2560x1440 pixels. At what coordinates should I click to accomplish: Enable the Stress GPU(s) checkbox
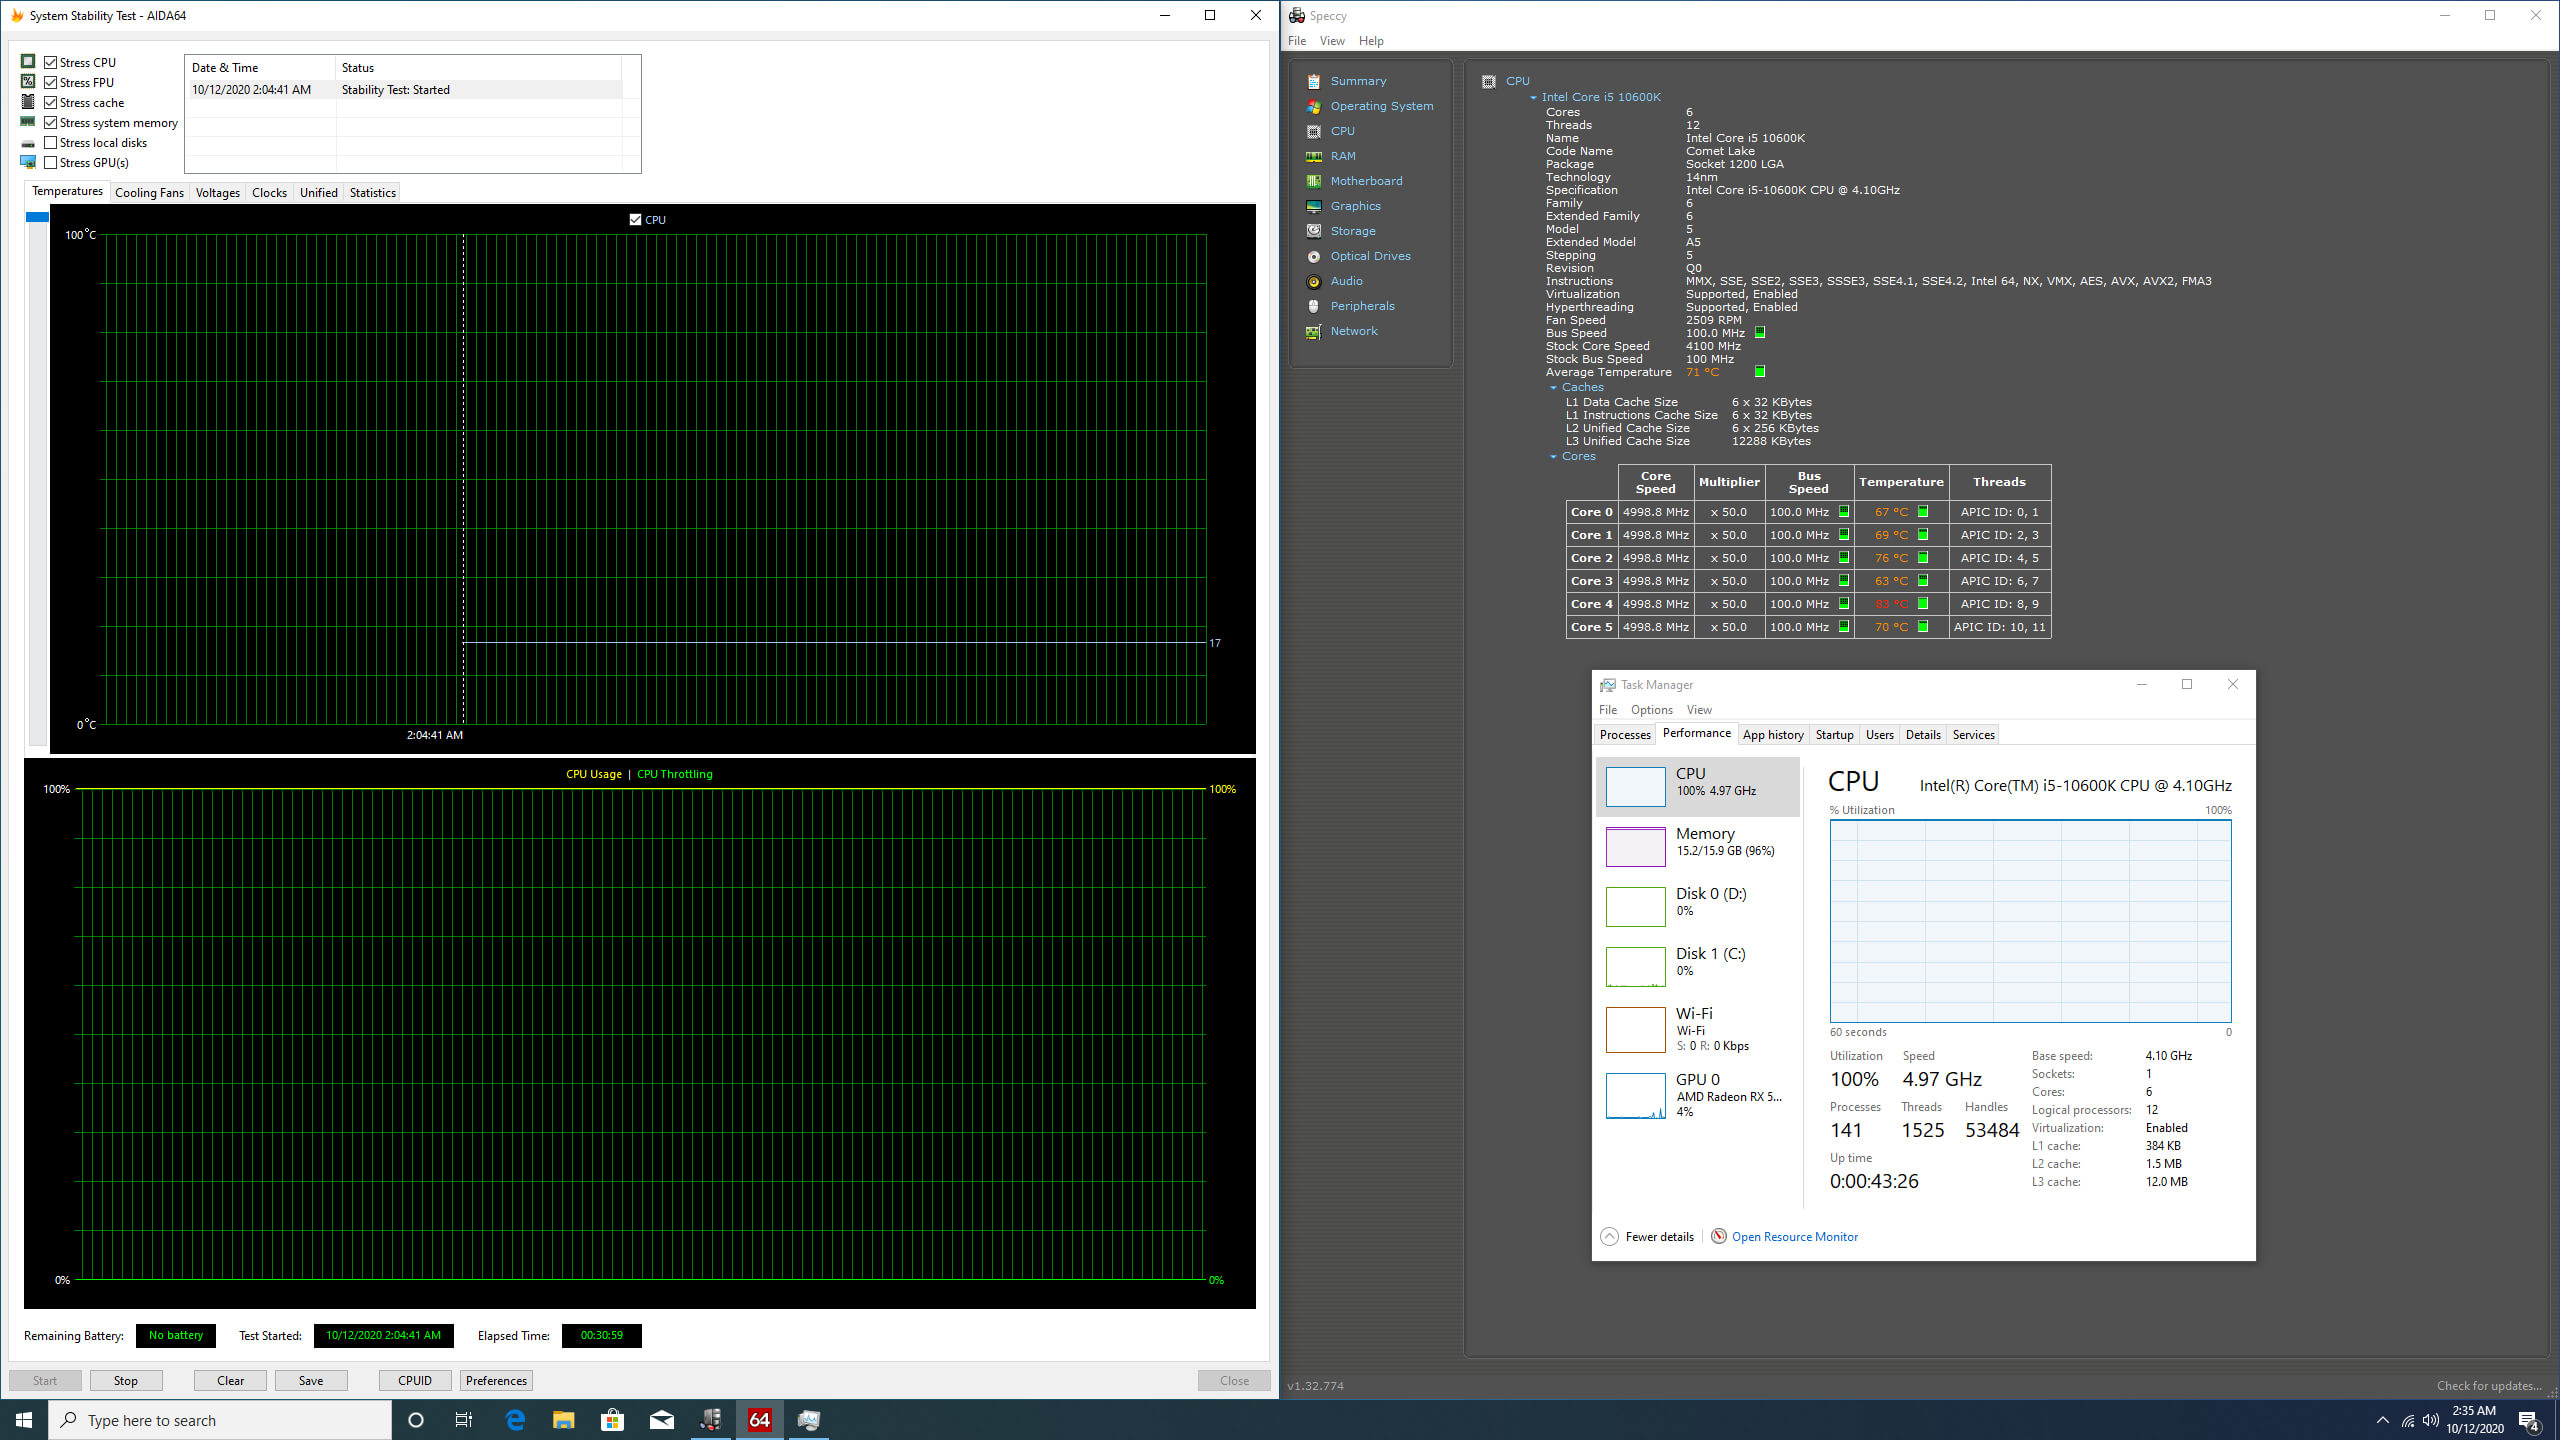[51, 162]
